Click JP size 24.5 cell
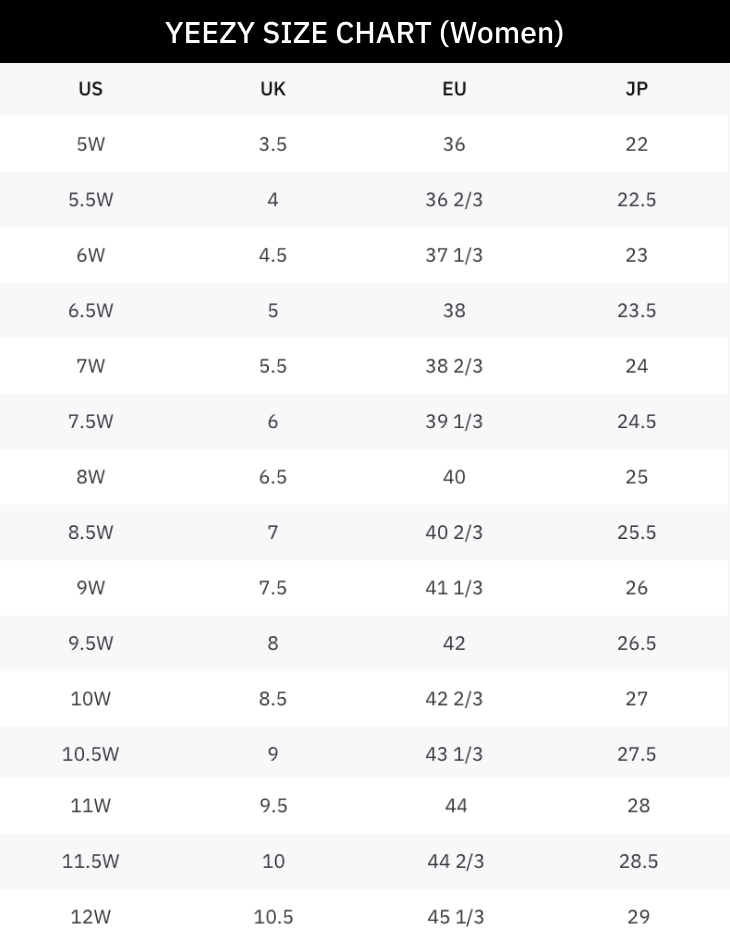The height and width of the screenshot is (936, 730). tap(636, 421)
